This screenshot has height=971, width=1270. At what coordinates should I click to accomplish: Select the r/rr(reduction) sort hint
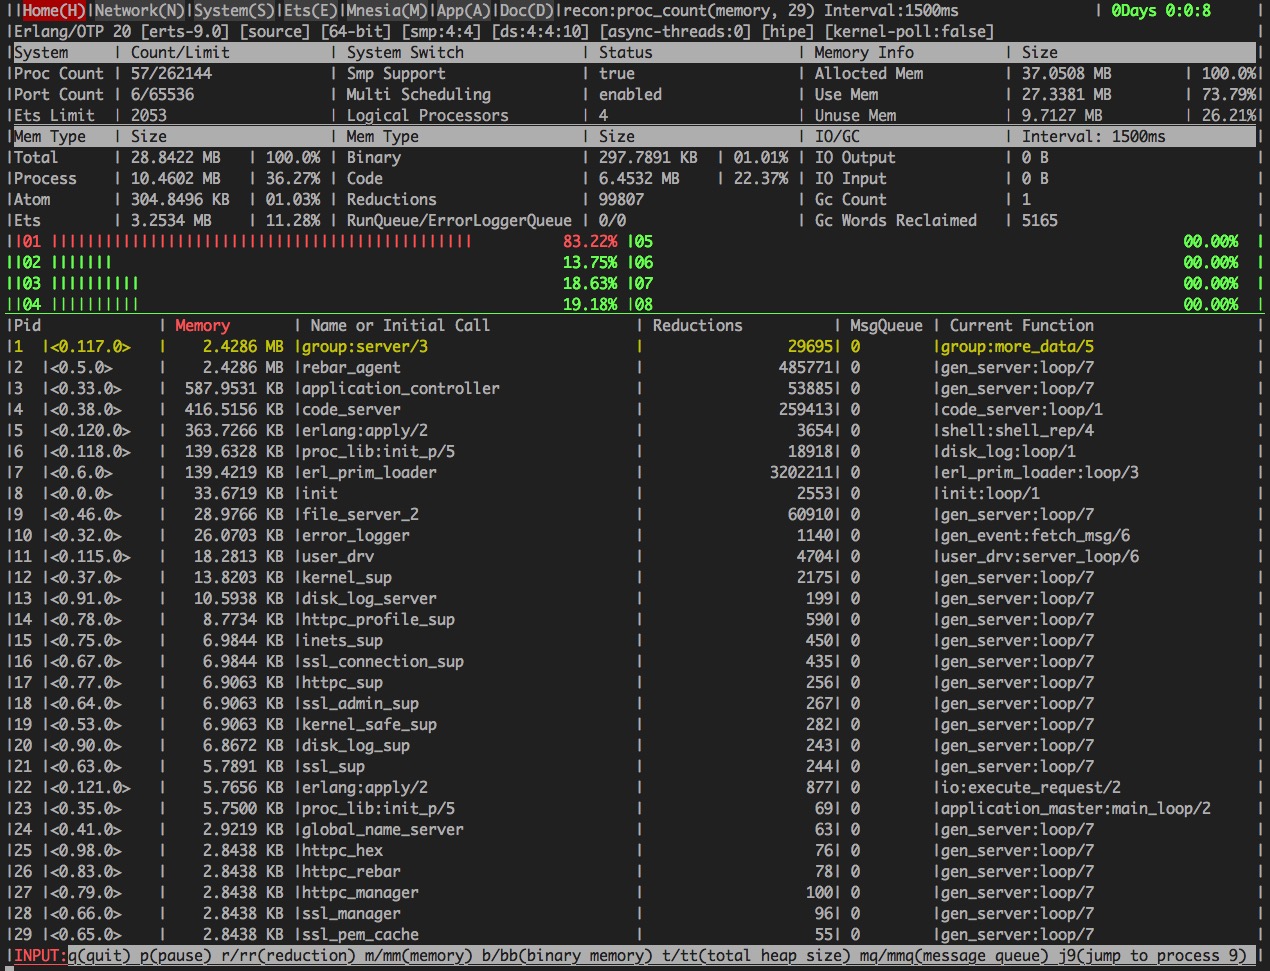point(288,955)
